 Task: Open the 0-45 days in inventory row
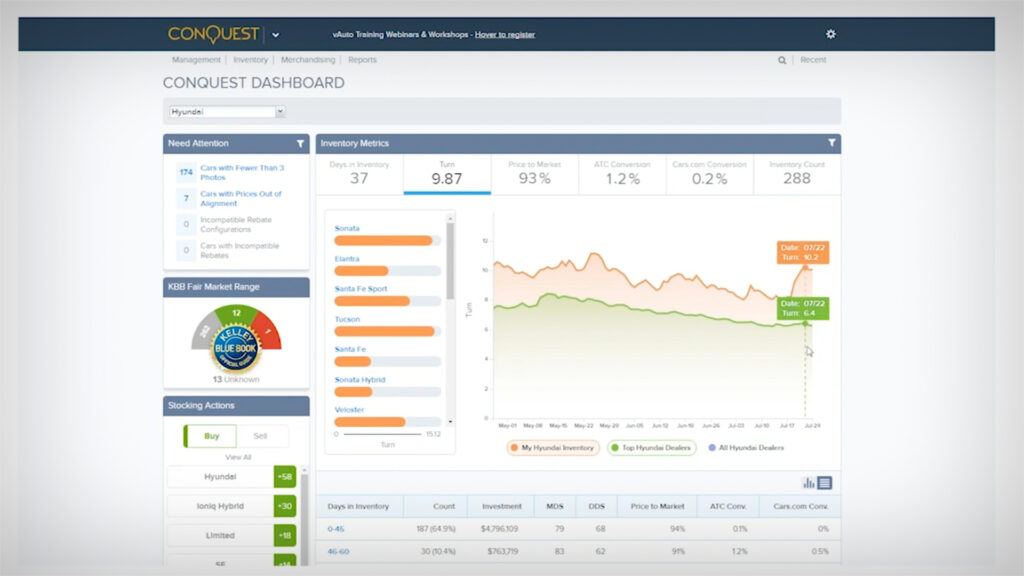336,529
